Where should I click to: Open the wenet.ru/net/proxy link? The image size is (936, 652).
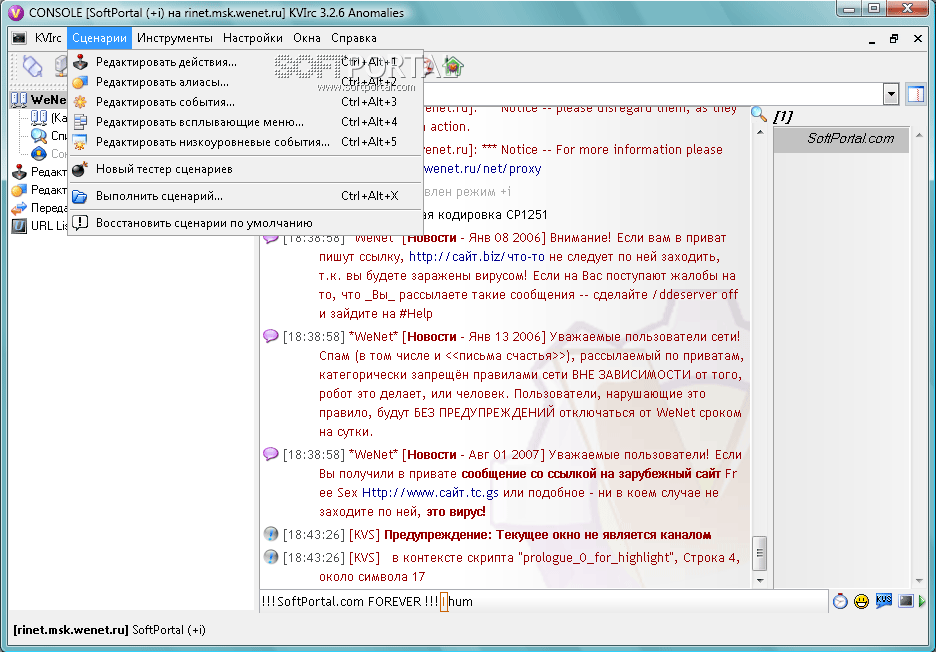pyautogui.click(x=482, y=169)
